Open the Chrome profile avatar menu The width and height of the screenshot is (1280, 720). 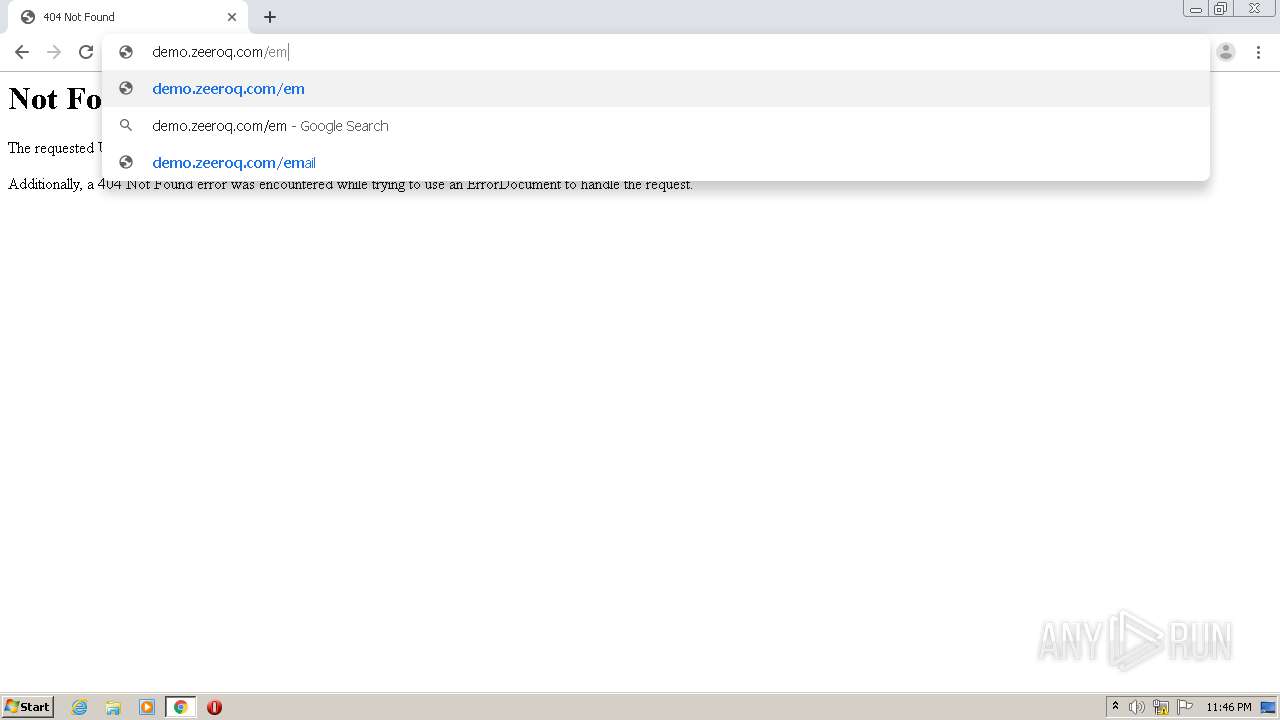(1226, 52)
